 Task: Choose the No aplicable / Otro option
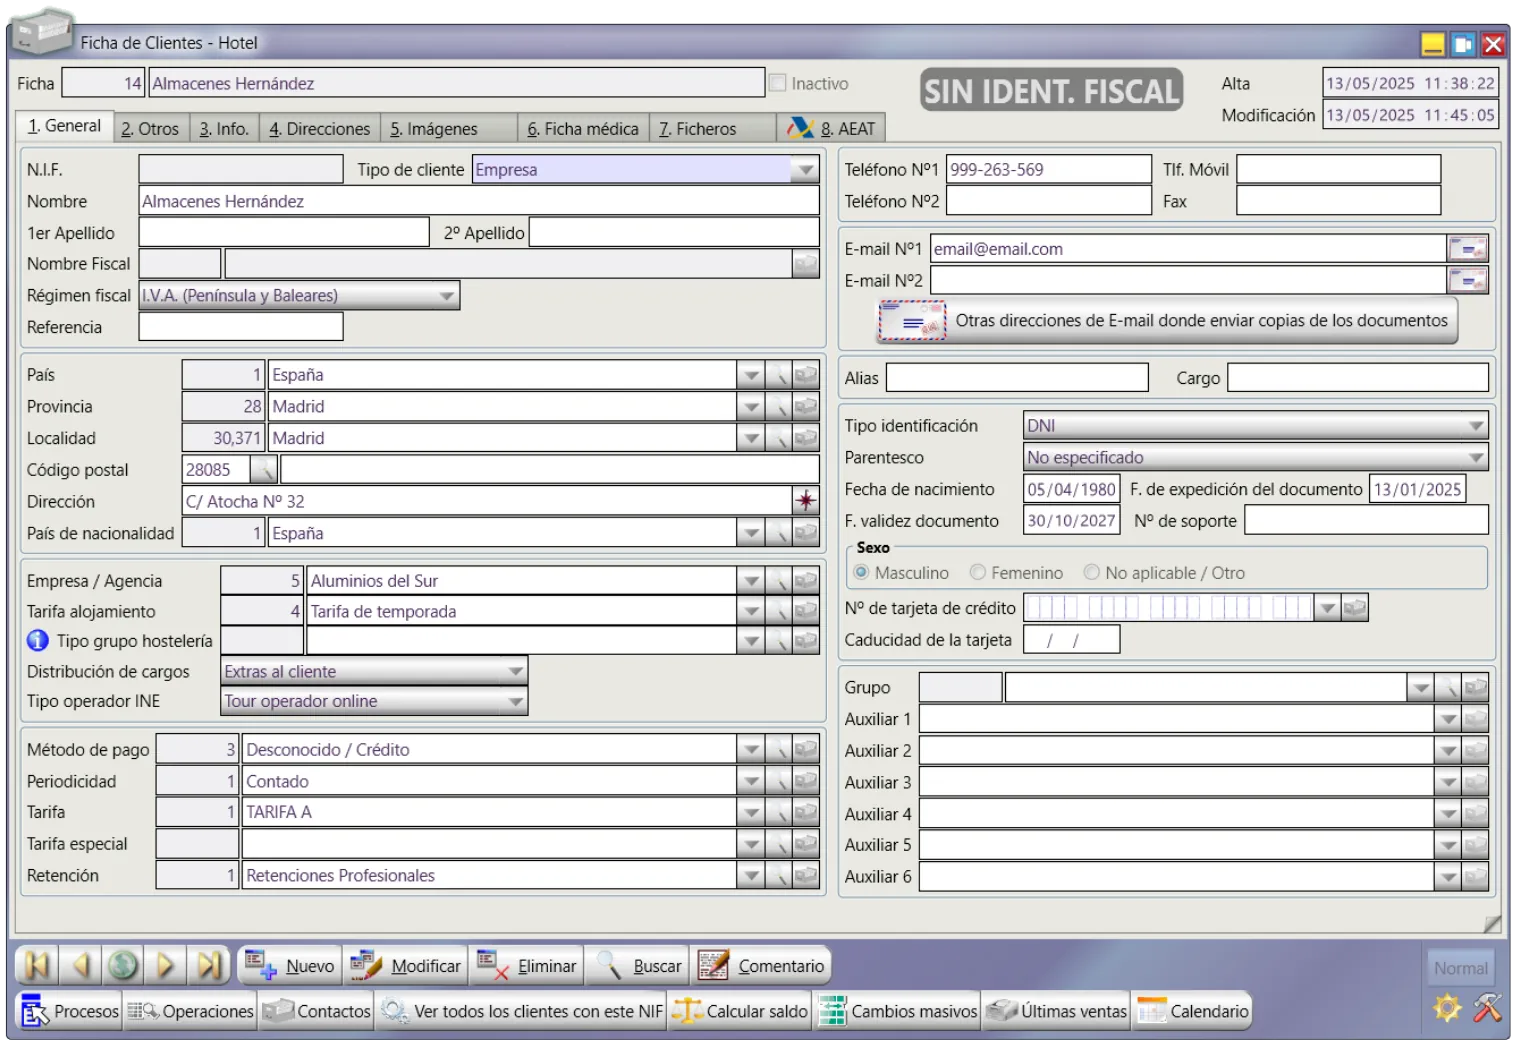click(1092, 573)
